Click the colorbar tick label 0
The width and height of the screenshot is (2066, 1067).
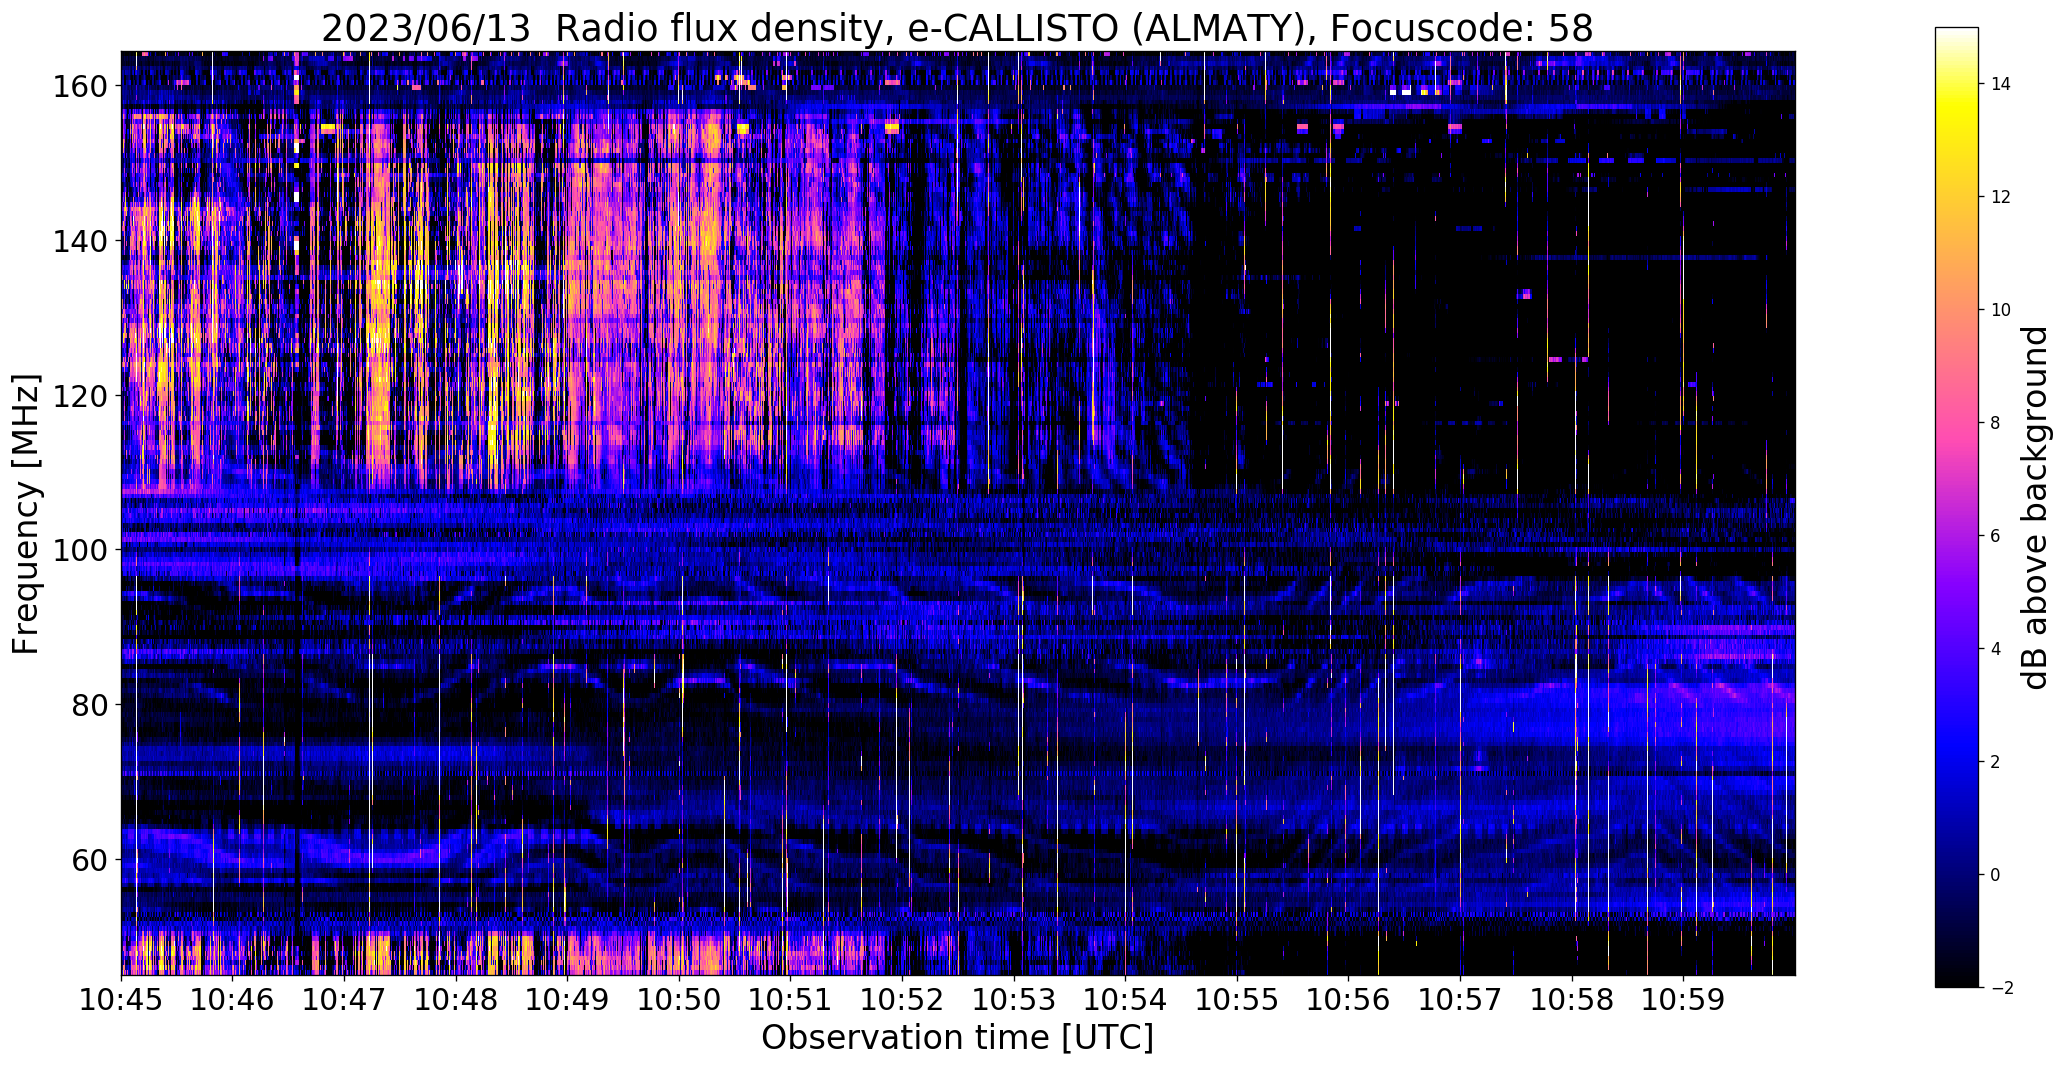[1995, 875]
